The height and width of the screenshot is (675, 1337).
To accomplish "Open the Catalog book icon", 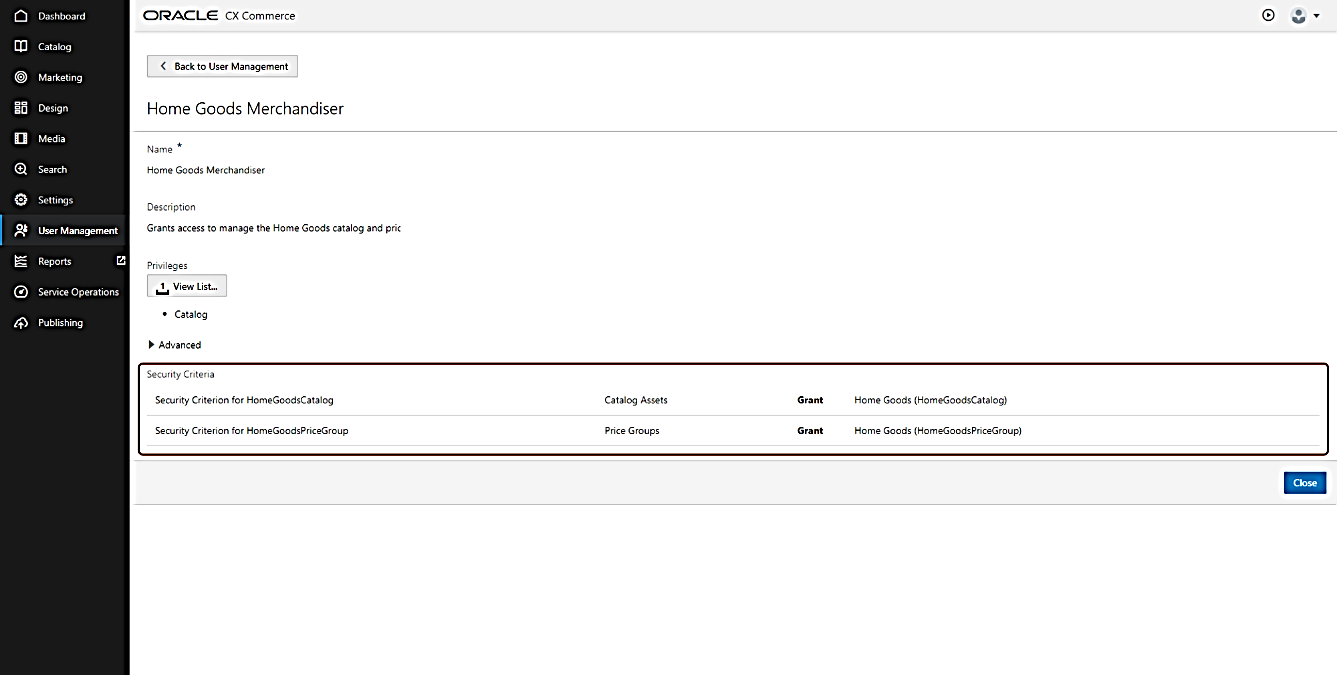I will point(21,47).
